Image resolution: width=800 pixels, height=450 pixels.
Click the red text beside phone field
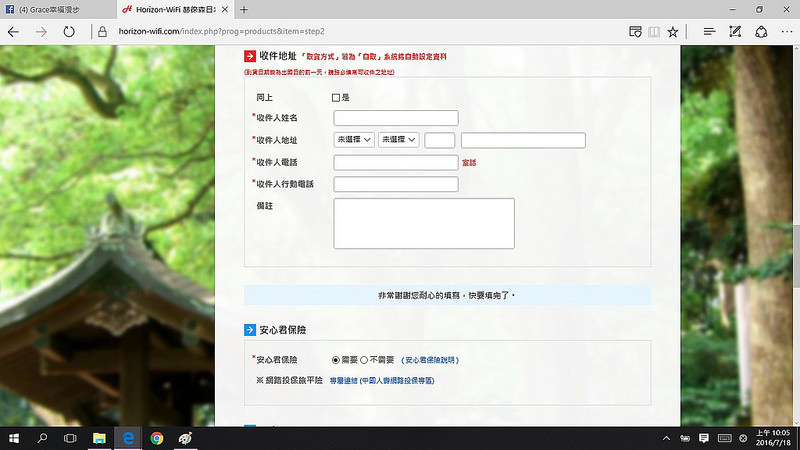click(469, 163)
